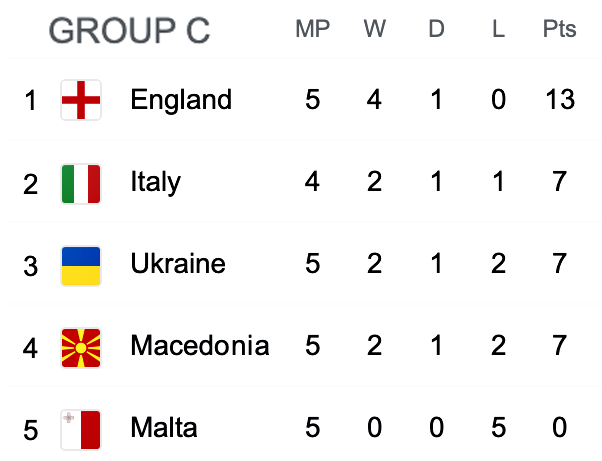The height and width of the screenshot is (461, 602).
Task: Click the D column header
Action: coord(436,29)
